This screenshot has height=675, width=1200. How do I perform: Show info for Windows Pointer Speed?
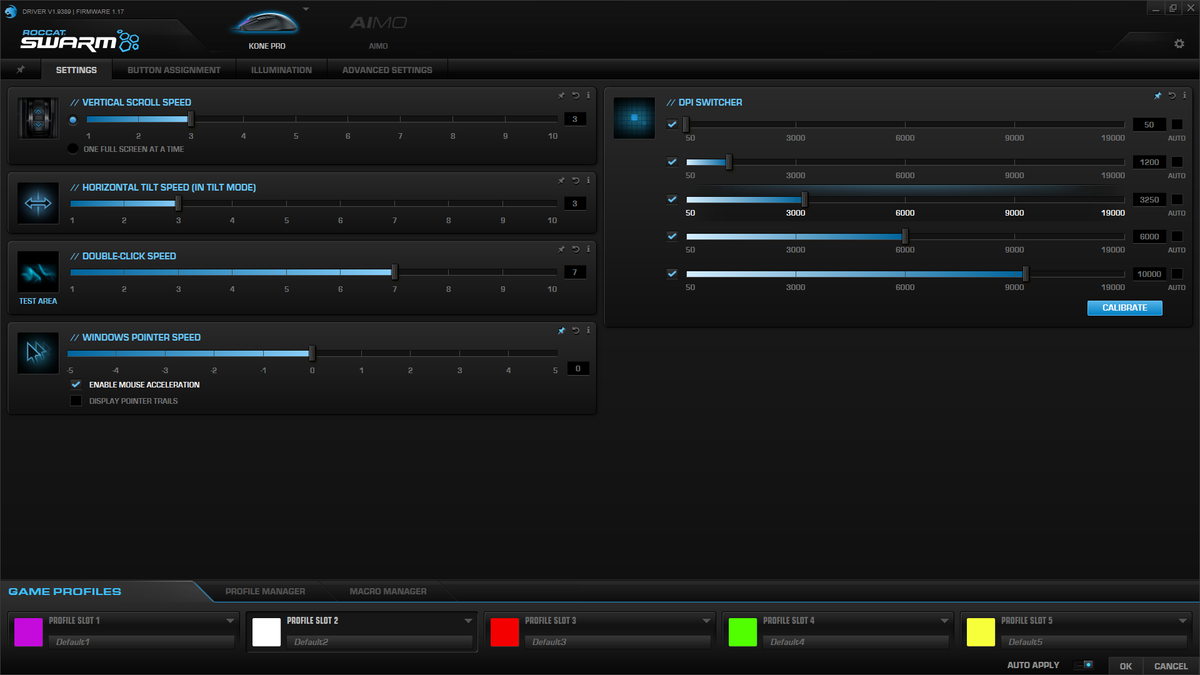click(x=588, y=330)
